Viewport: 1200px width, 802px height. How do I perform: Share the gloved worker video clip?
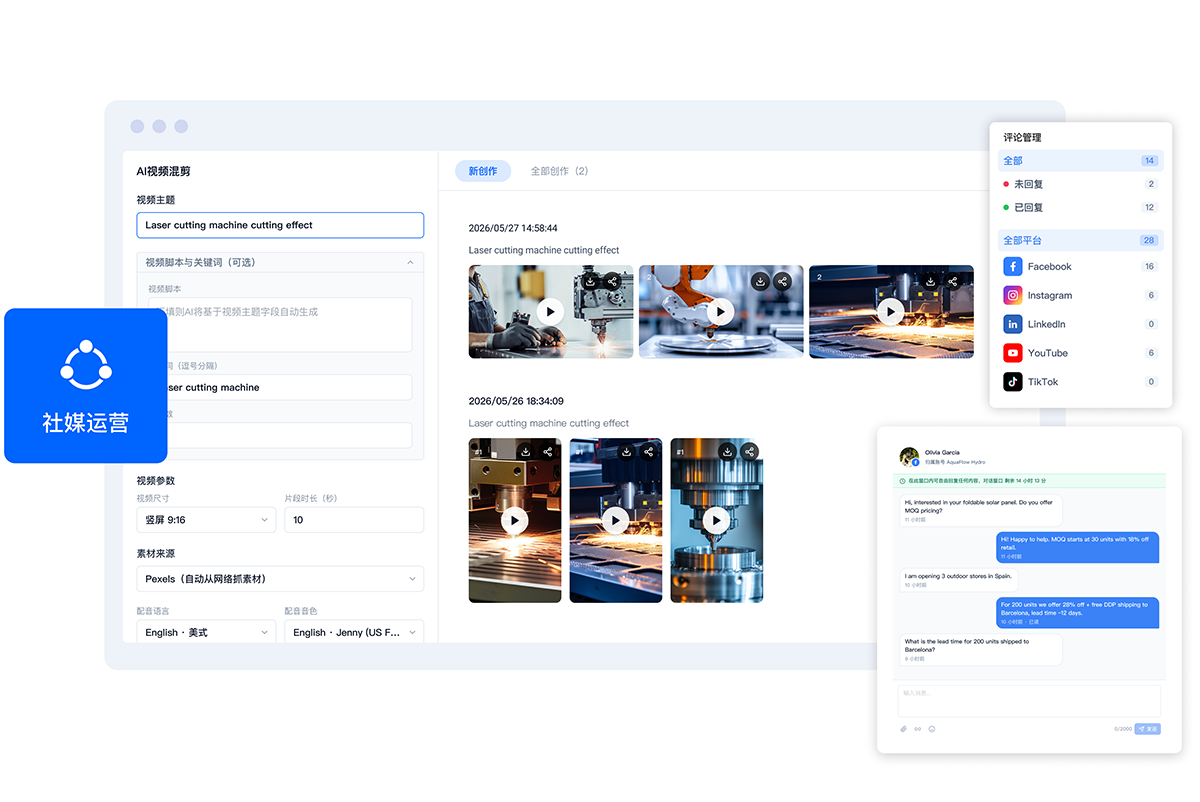coord(613,282)
